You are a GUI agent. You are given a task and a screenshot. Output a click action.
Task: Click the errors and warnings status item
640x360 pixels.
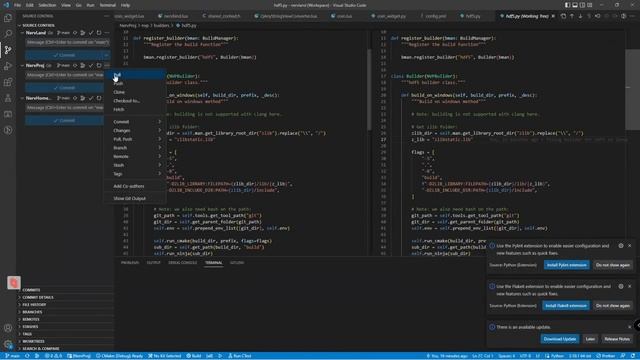[53, 356]
